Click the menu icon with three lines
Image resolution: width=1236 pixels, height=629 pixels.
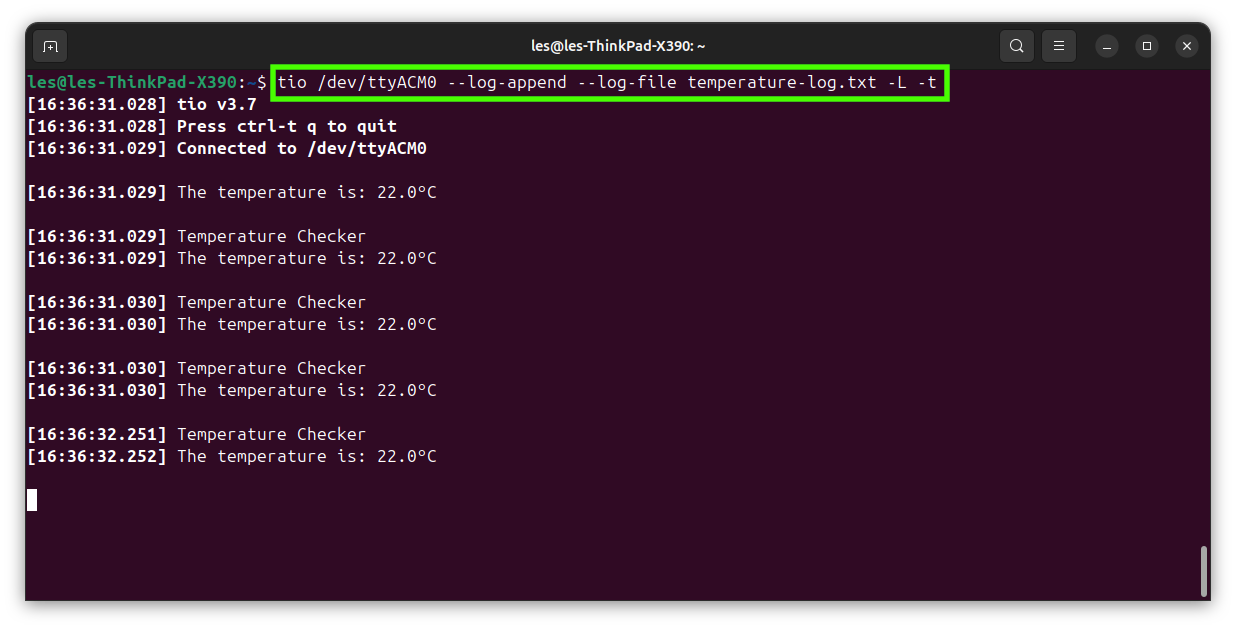[1058, 46]
